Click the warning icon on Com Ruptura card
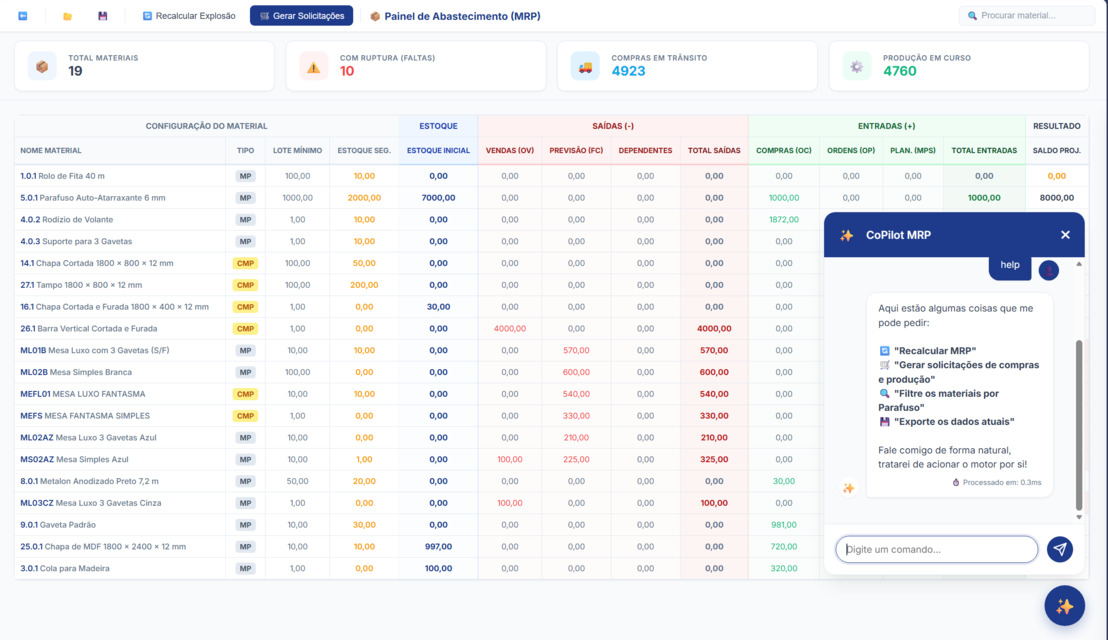The height and width of the screenshot is (640, 1108). (x=314, y=67)
